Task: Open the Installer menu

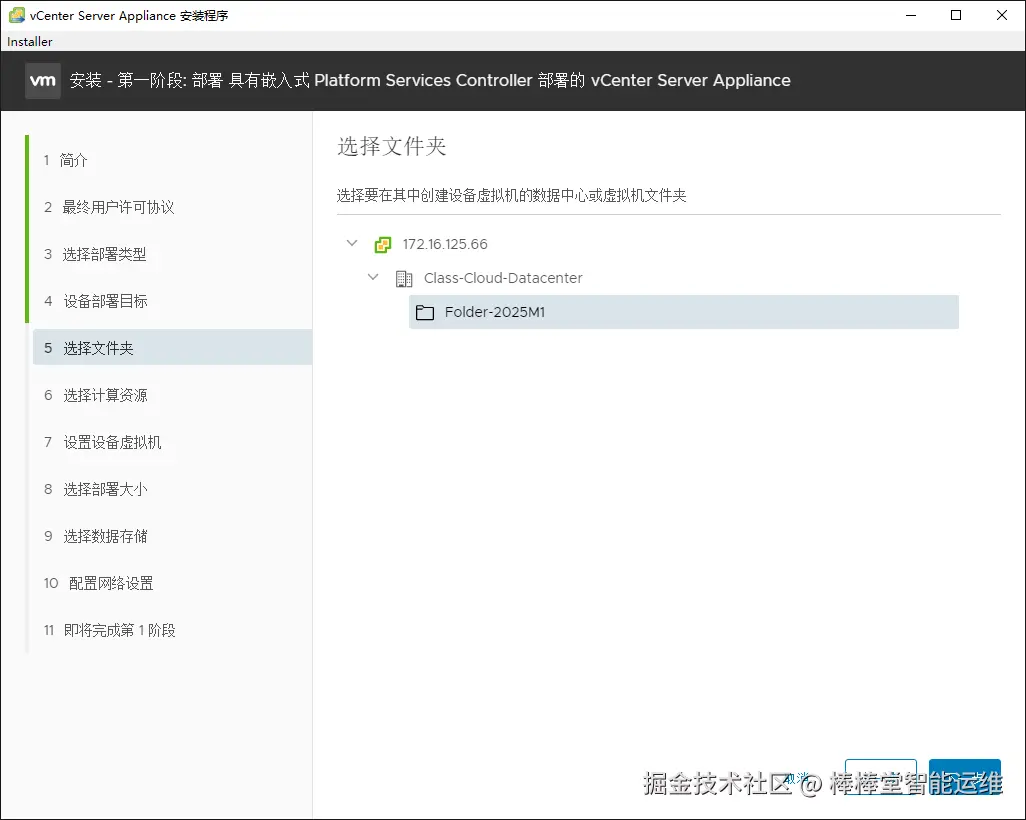Action: [29, 41]
